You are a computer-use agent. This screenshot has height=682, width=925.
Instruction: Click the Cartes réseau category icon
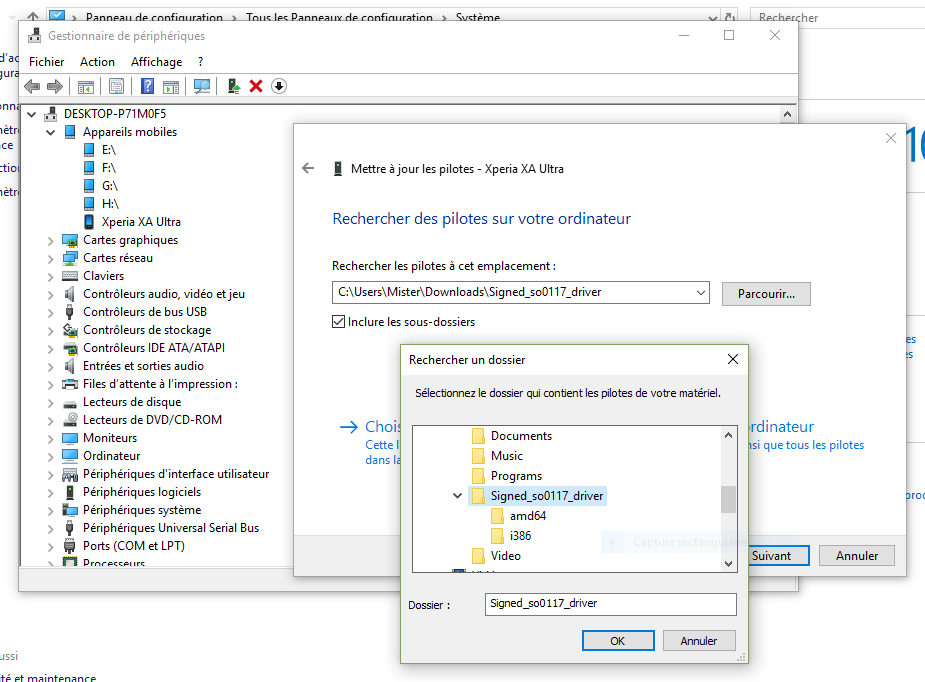coord(70,258)
